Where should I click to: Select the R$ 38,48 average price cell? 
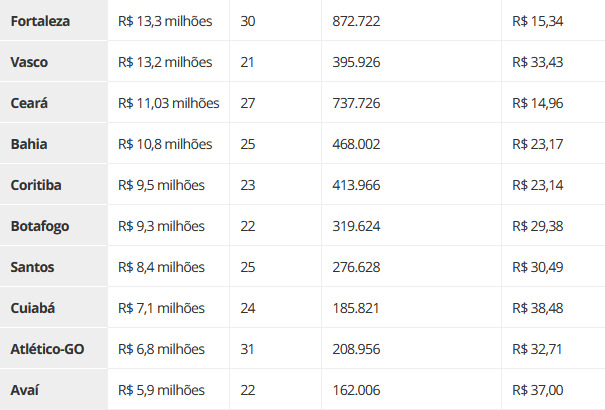click(x=553, y=308)
